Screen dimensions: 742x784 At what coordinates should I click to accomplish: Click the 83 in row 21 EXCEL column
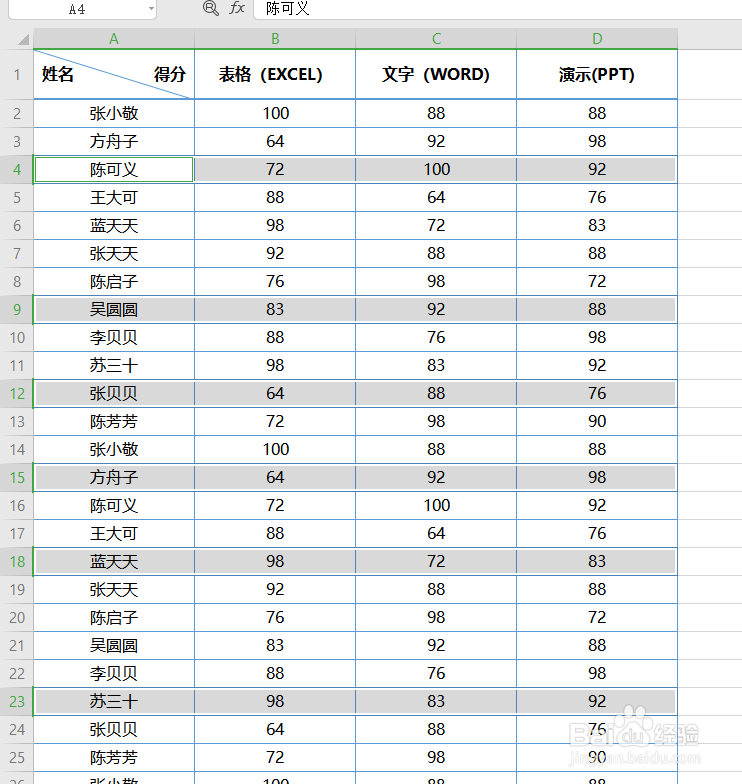[275, 646]
